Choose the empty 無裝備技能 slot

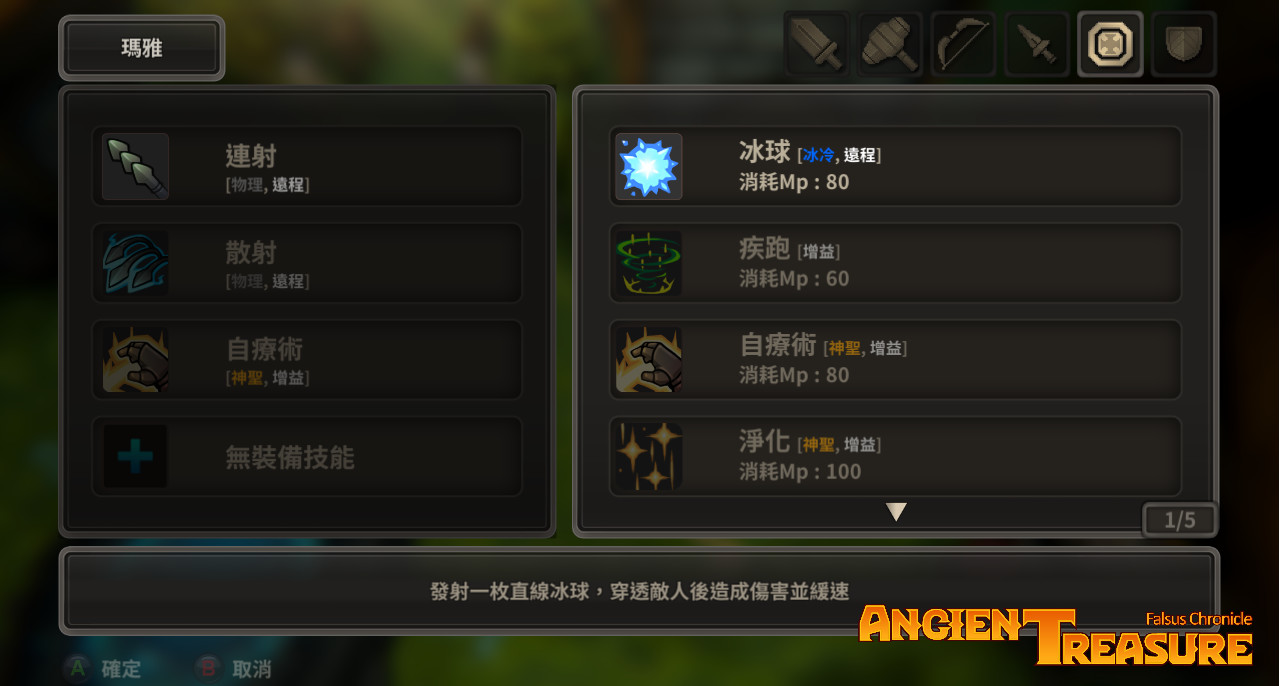(x=307, y=457)
